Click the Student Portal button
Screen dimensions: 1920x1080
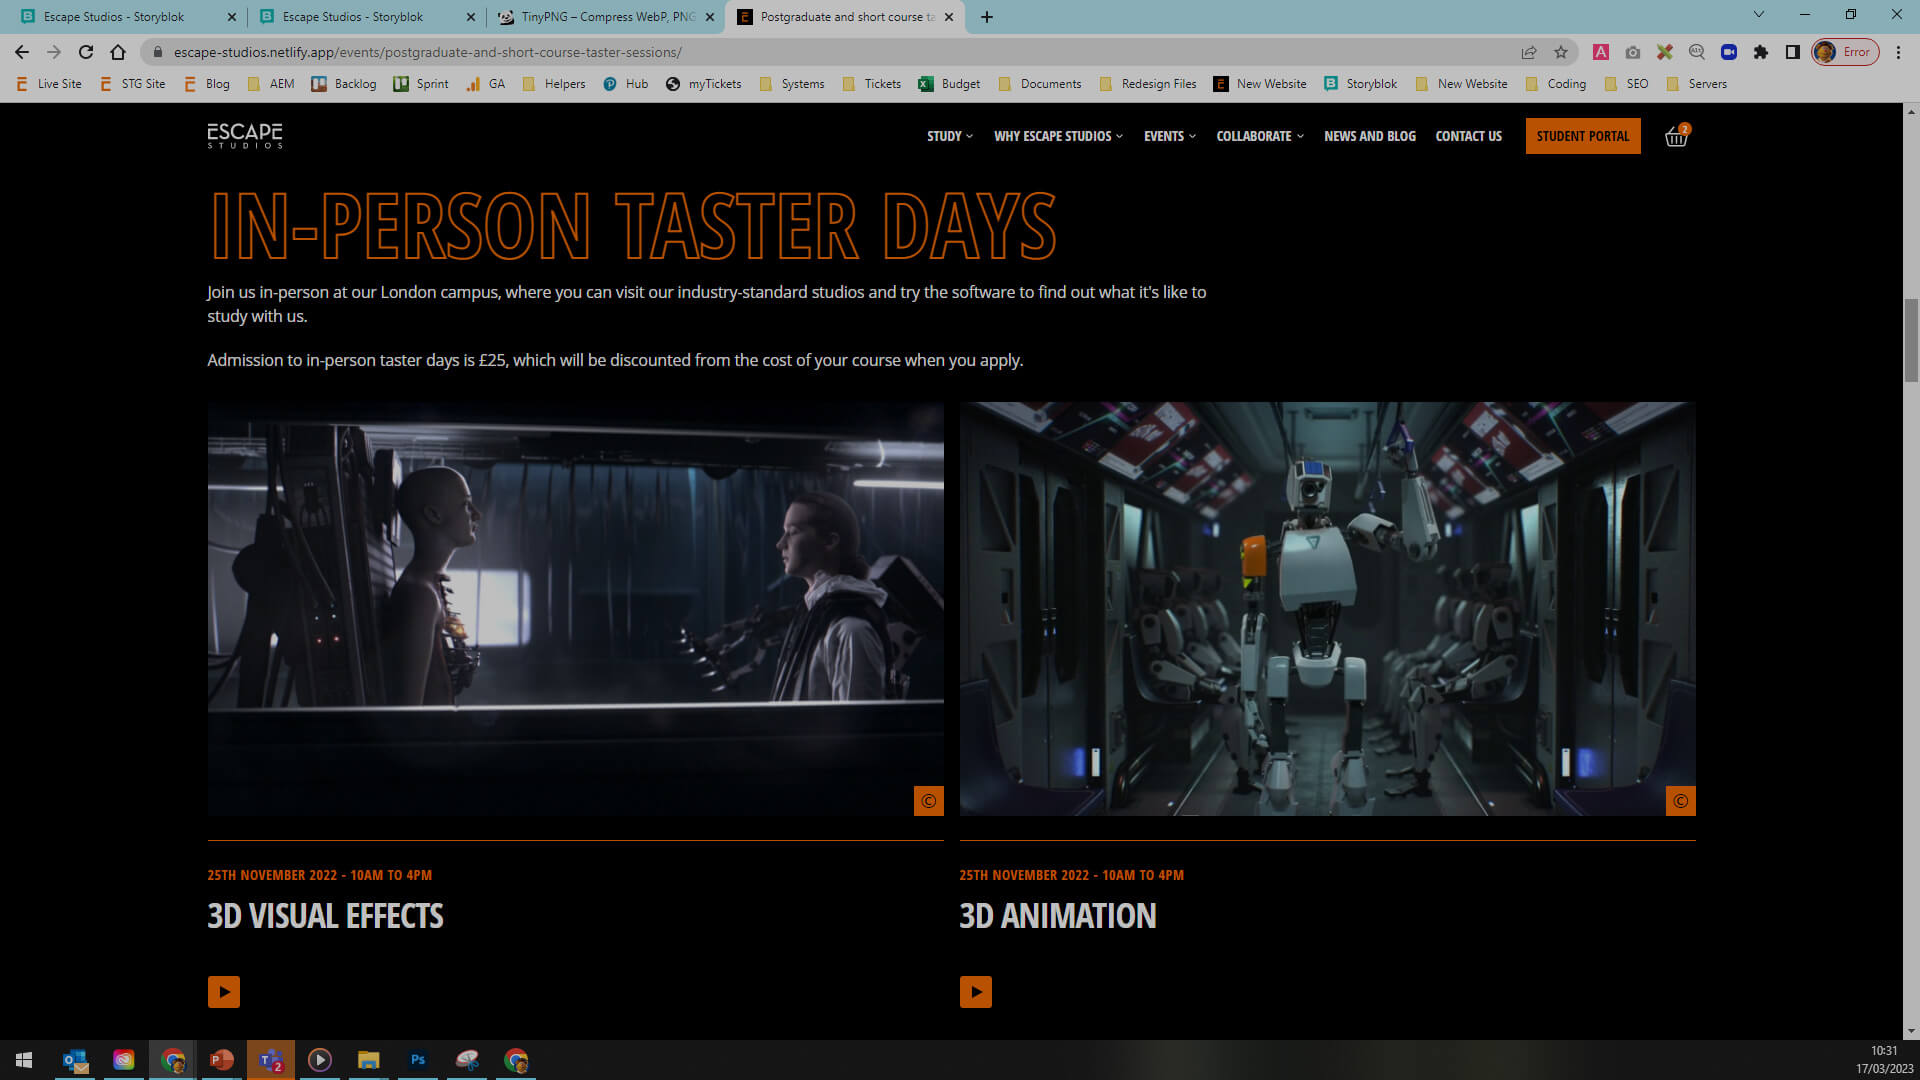1583,136
